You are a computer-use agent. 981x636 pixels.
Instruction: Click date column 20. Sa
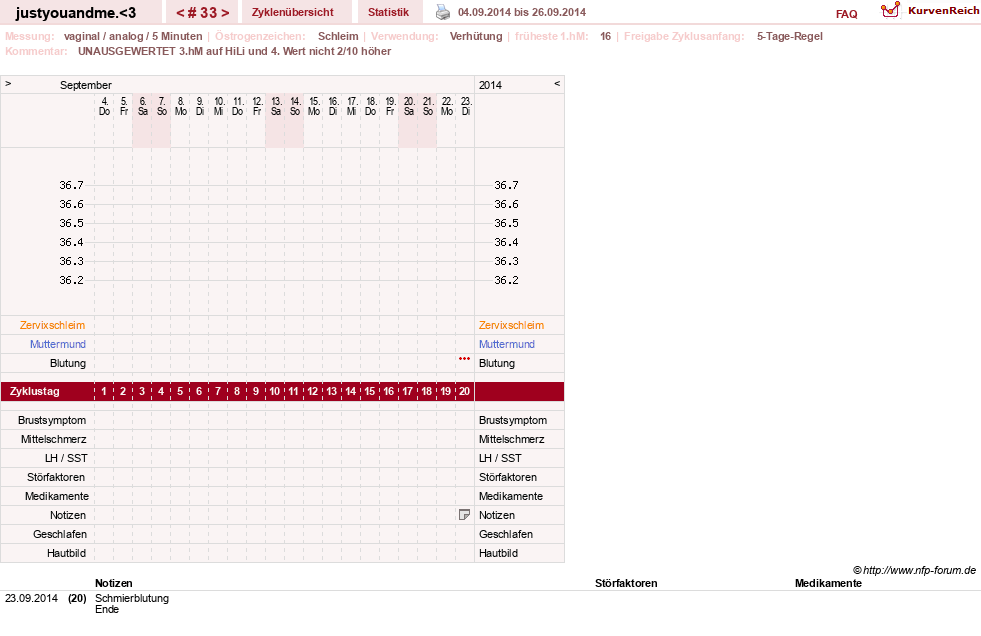point(409,106)
